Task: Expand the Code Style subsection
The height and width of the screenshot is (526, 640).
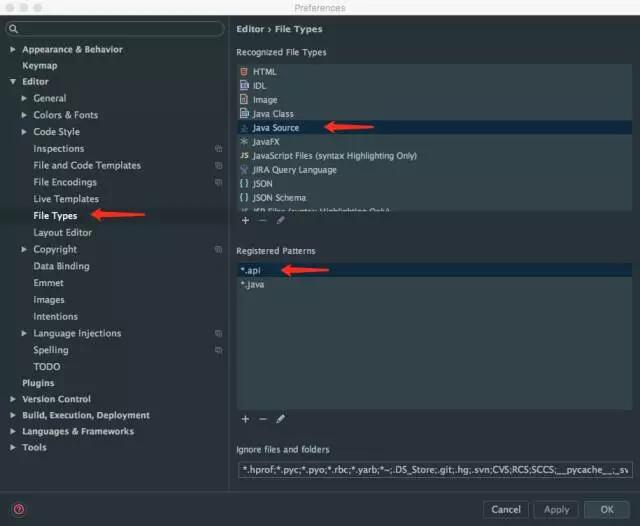Action: pyautogui.click(x=24, y=132)
